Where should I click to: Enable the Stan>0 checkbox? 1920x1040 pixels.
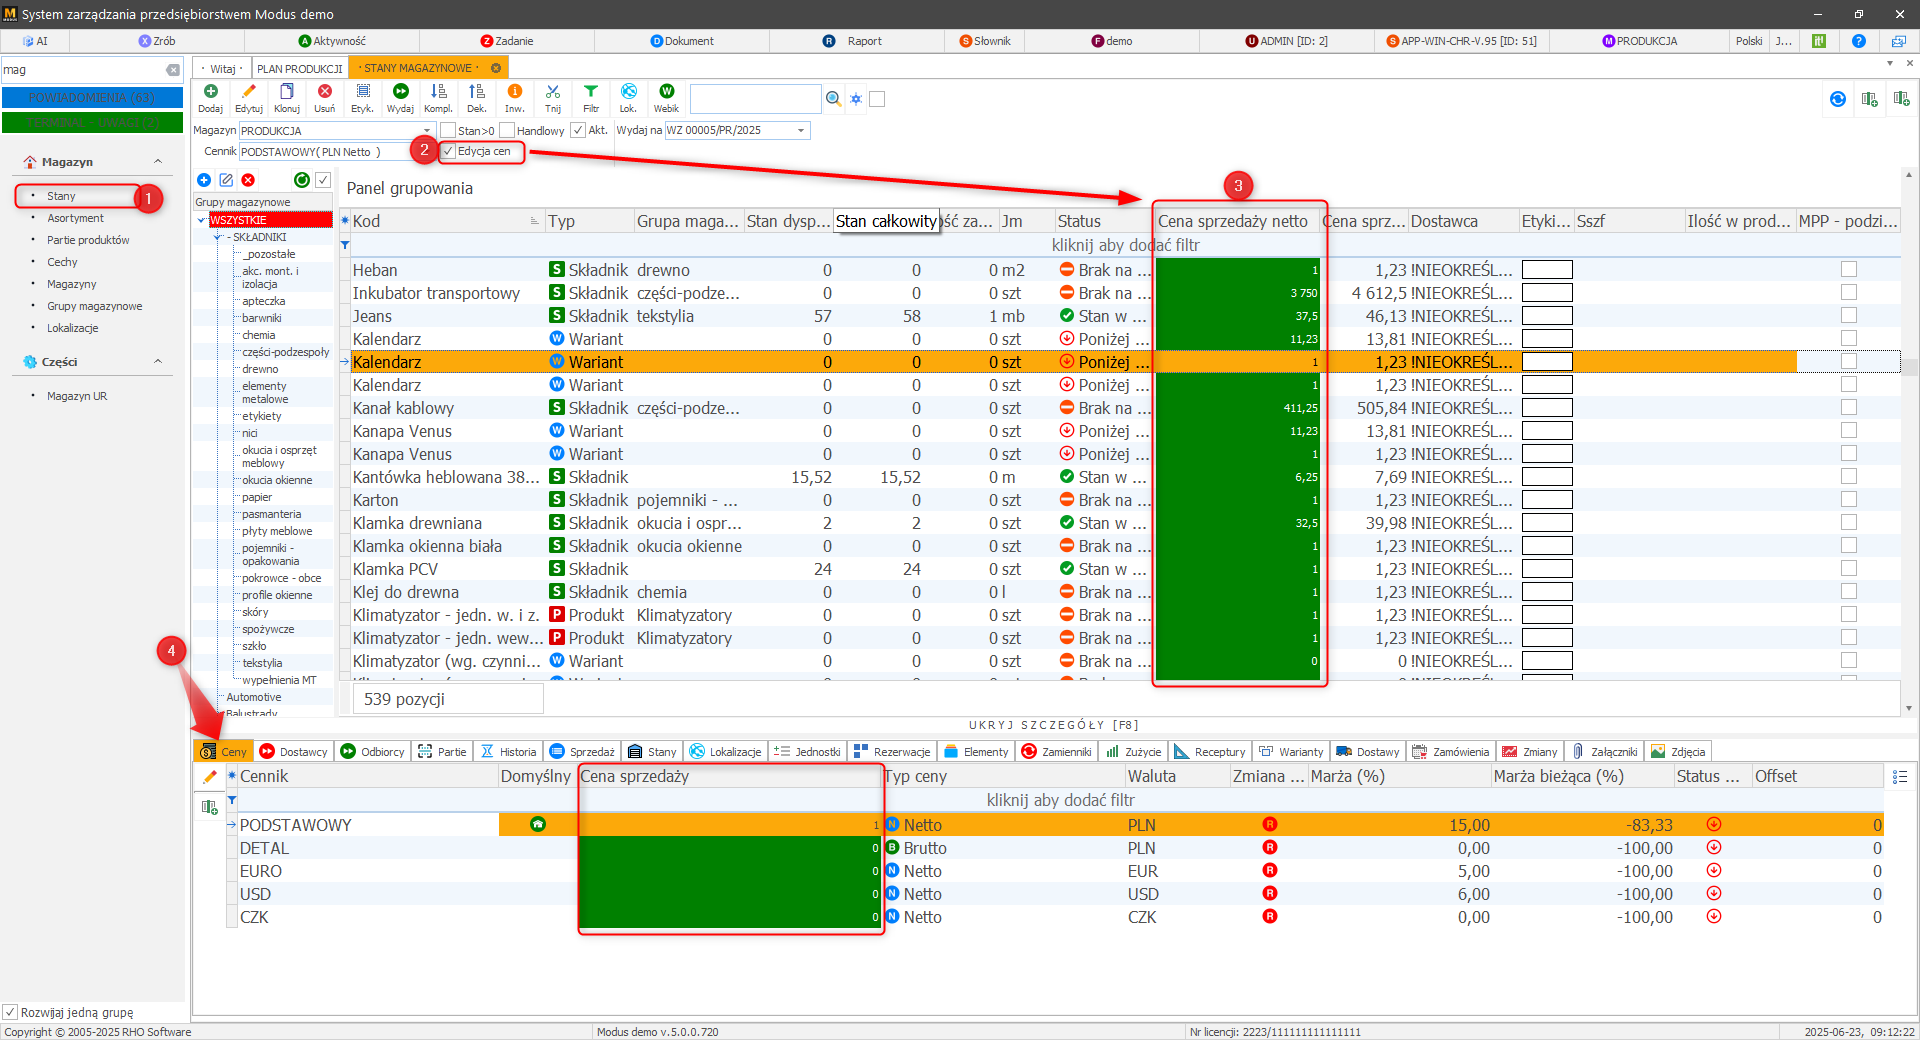click(449, 131)
